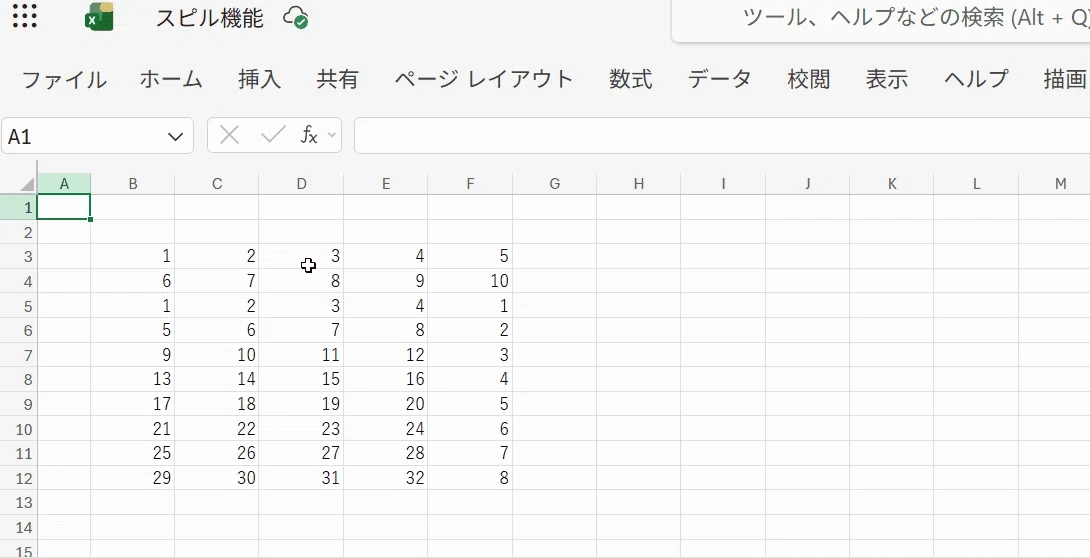Click cell B8 containing 13
Screen dimensions: 1090x558
[133, 379]
